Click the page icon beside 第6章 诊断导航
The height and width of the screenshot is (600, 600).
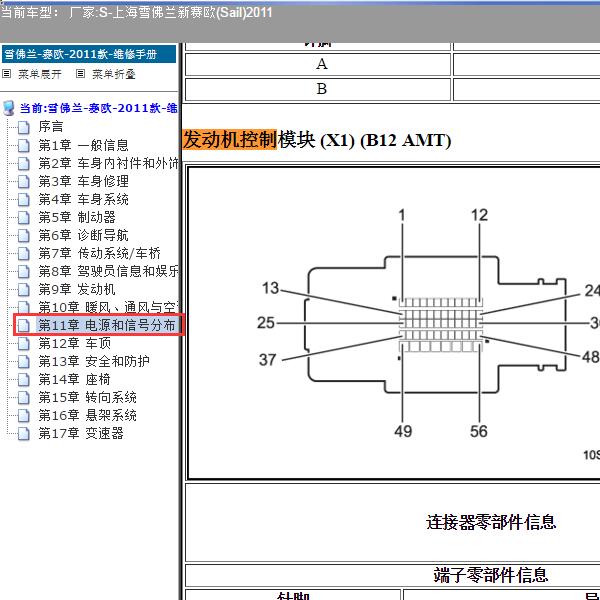pos(24,235)
